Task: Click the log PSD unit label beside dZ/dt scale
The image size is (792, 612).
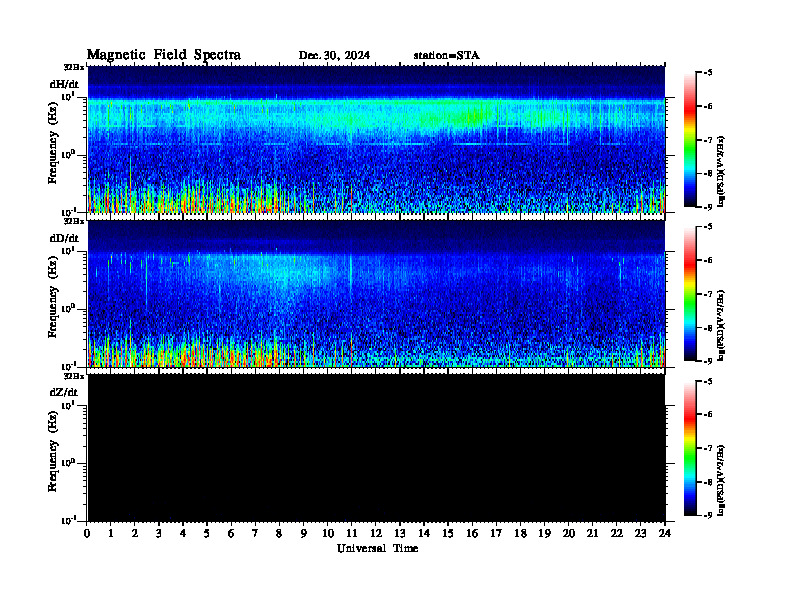Action: pos(722,480)
